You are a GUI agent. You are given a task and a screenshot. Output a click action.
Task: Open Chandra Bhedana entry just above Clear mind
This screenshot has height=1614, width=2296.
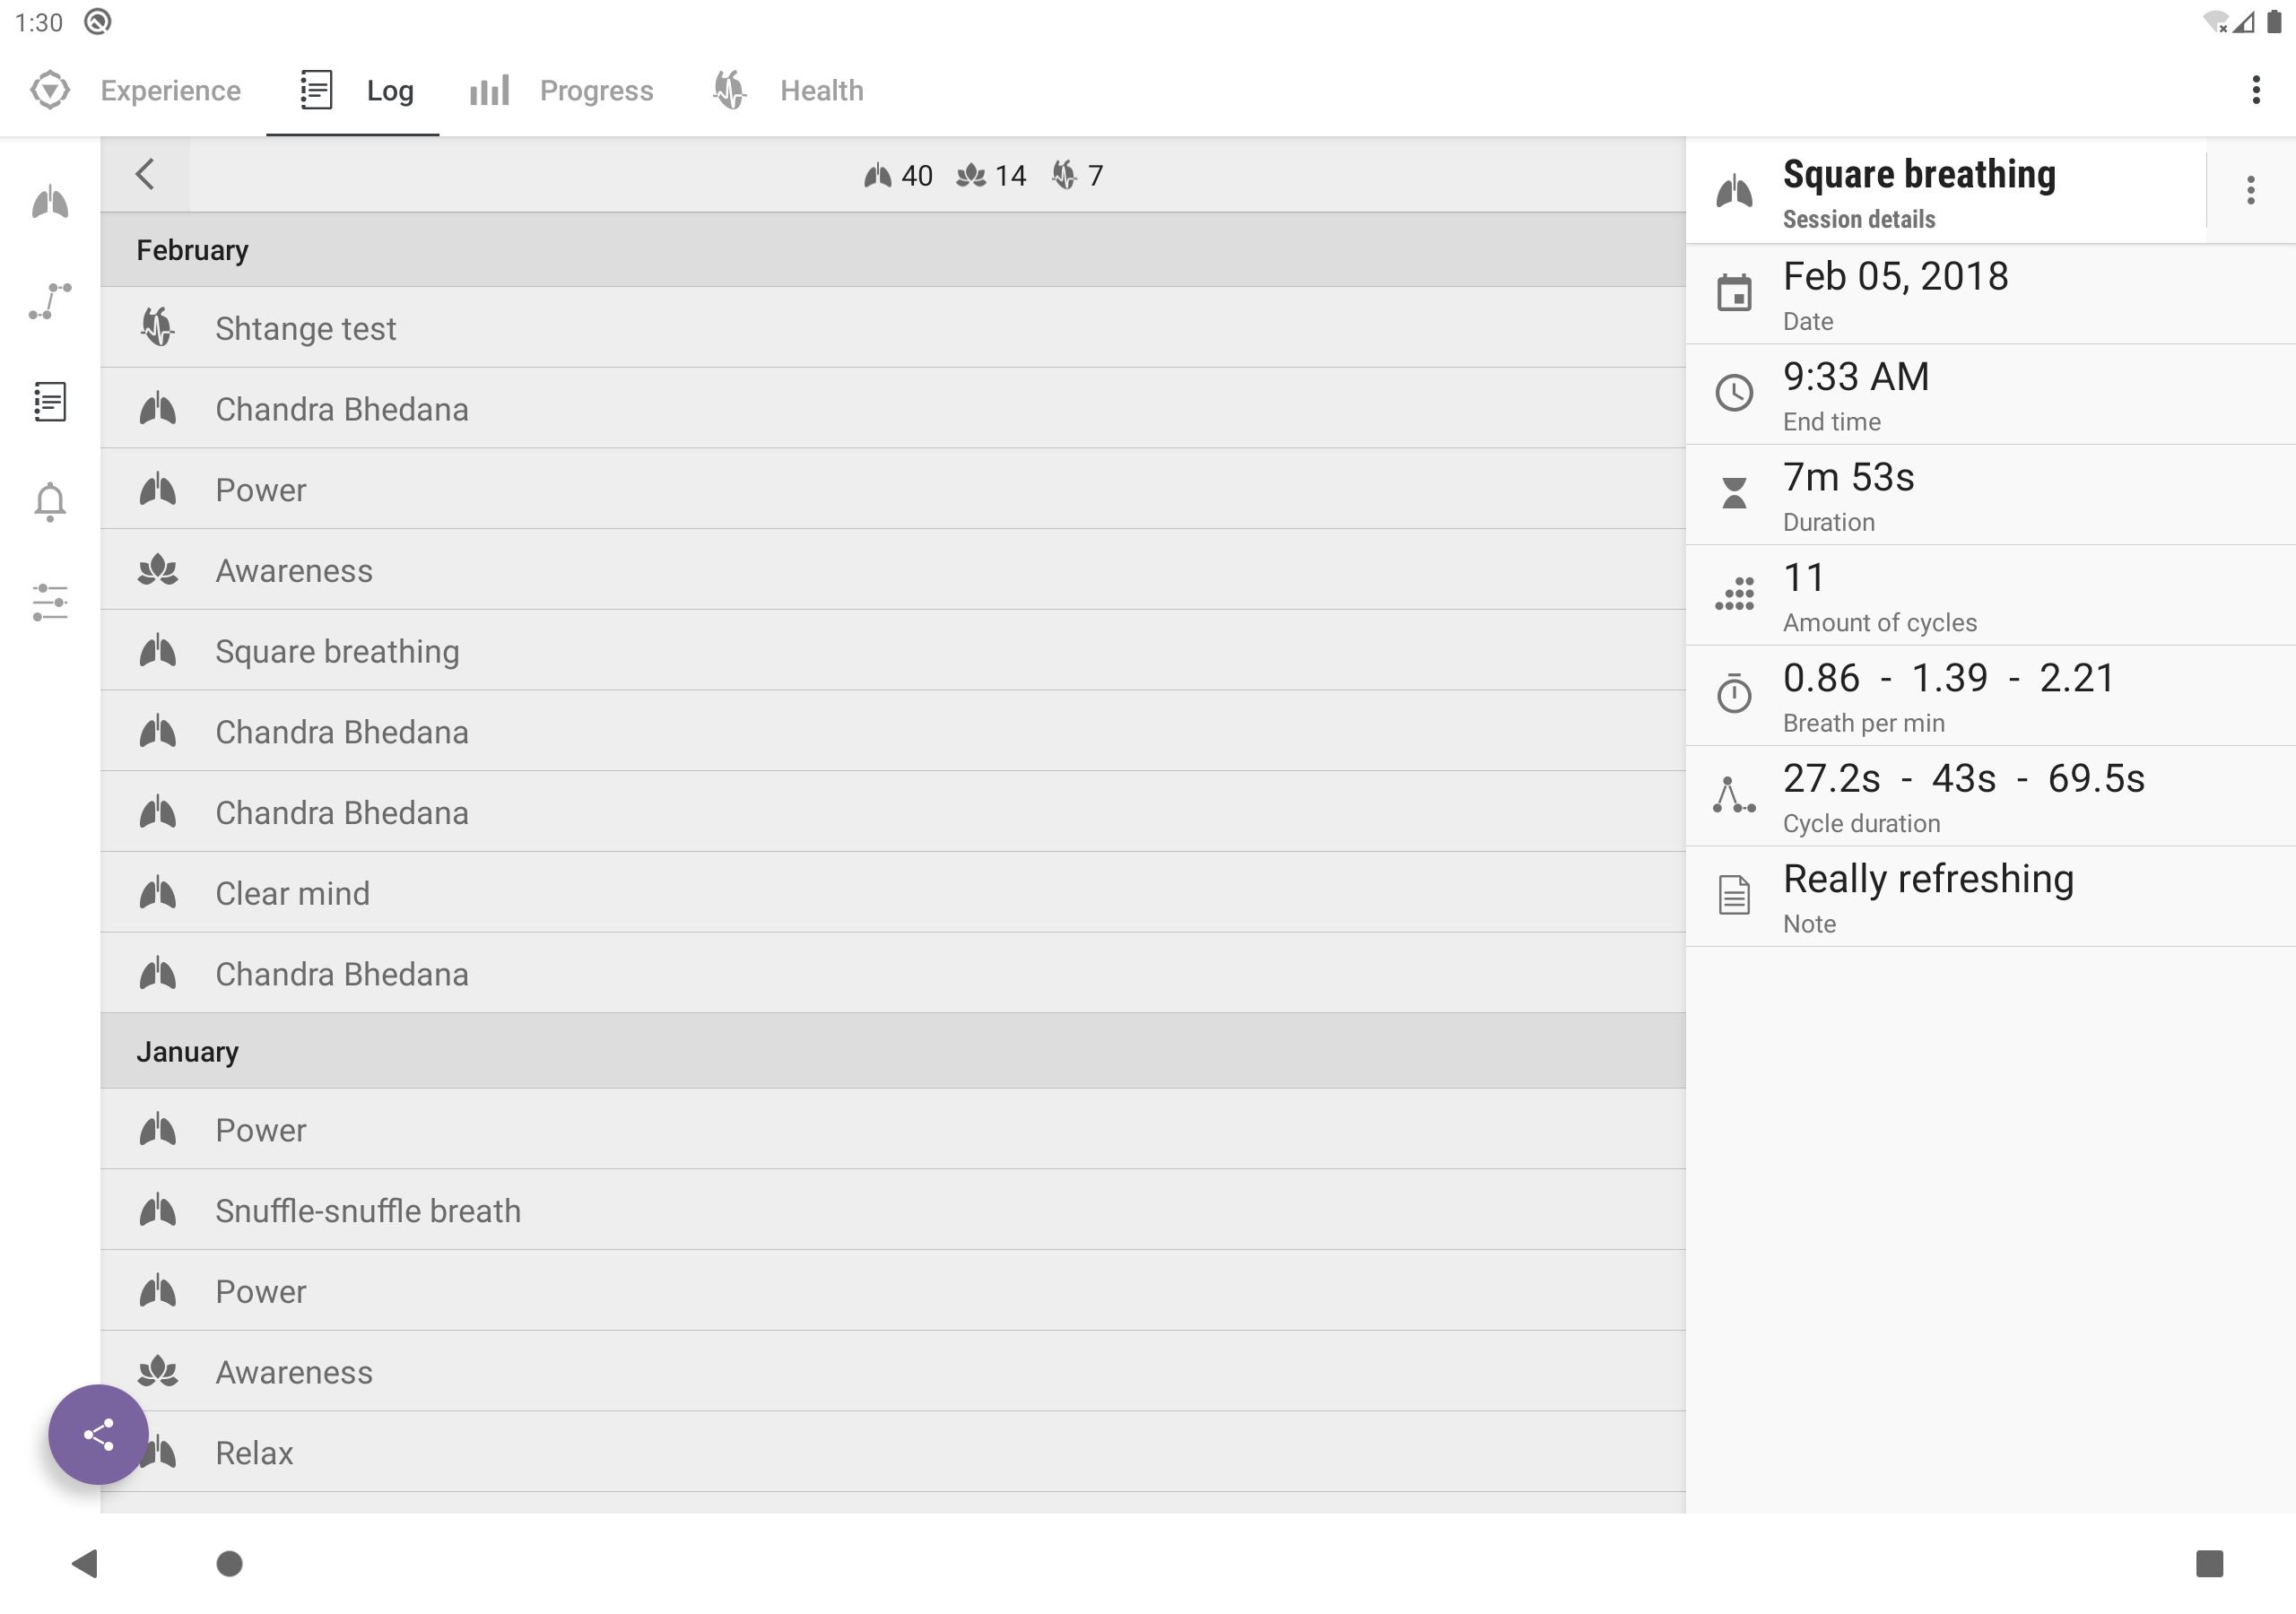tap(892, 812)
